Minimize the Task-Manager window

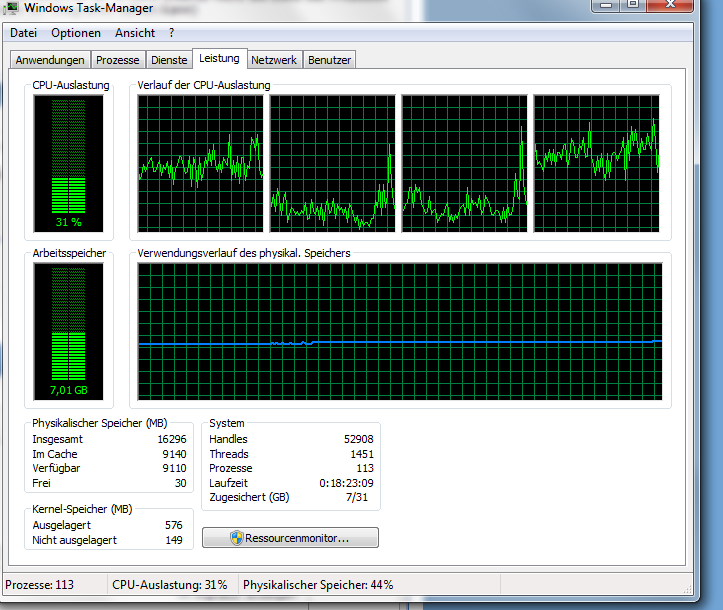(606, 5)
